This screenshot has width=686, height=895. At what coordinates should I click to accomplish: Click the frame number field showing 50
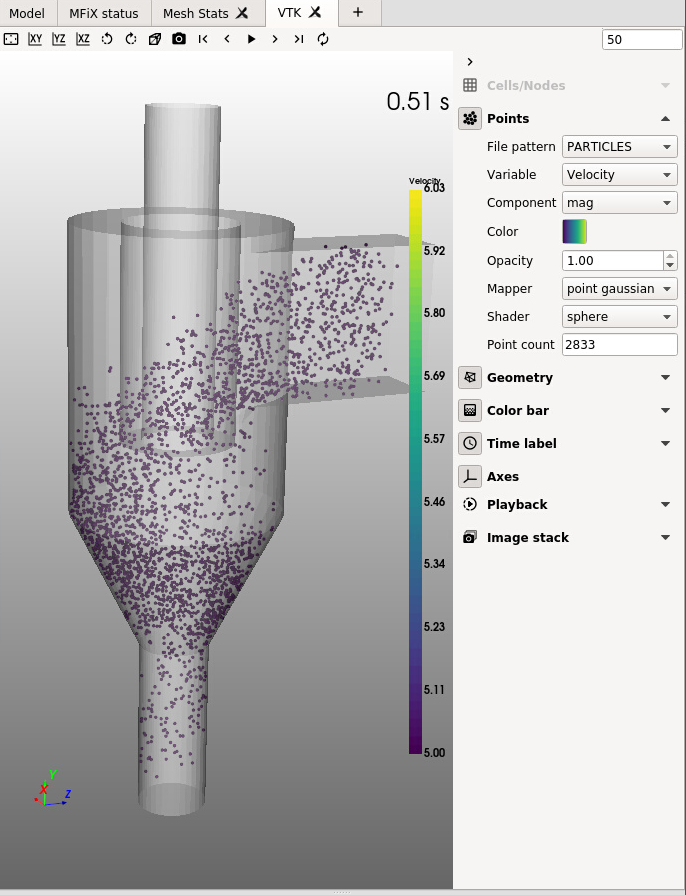(642, 39)
